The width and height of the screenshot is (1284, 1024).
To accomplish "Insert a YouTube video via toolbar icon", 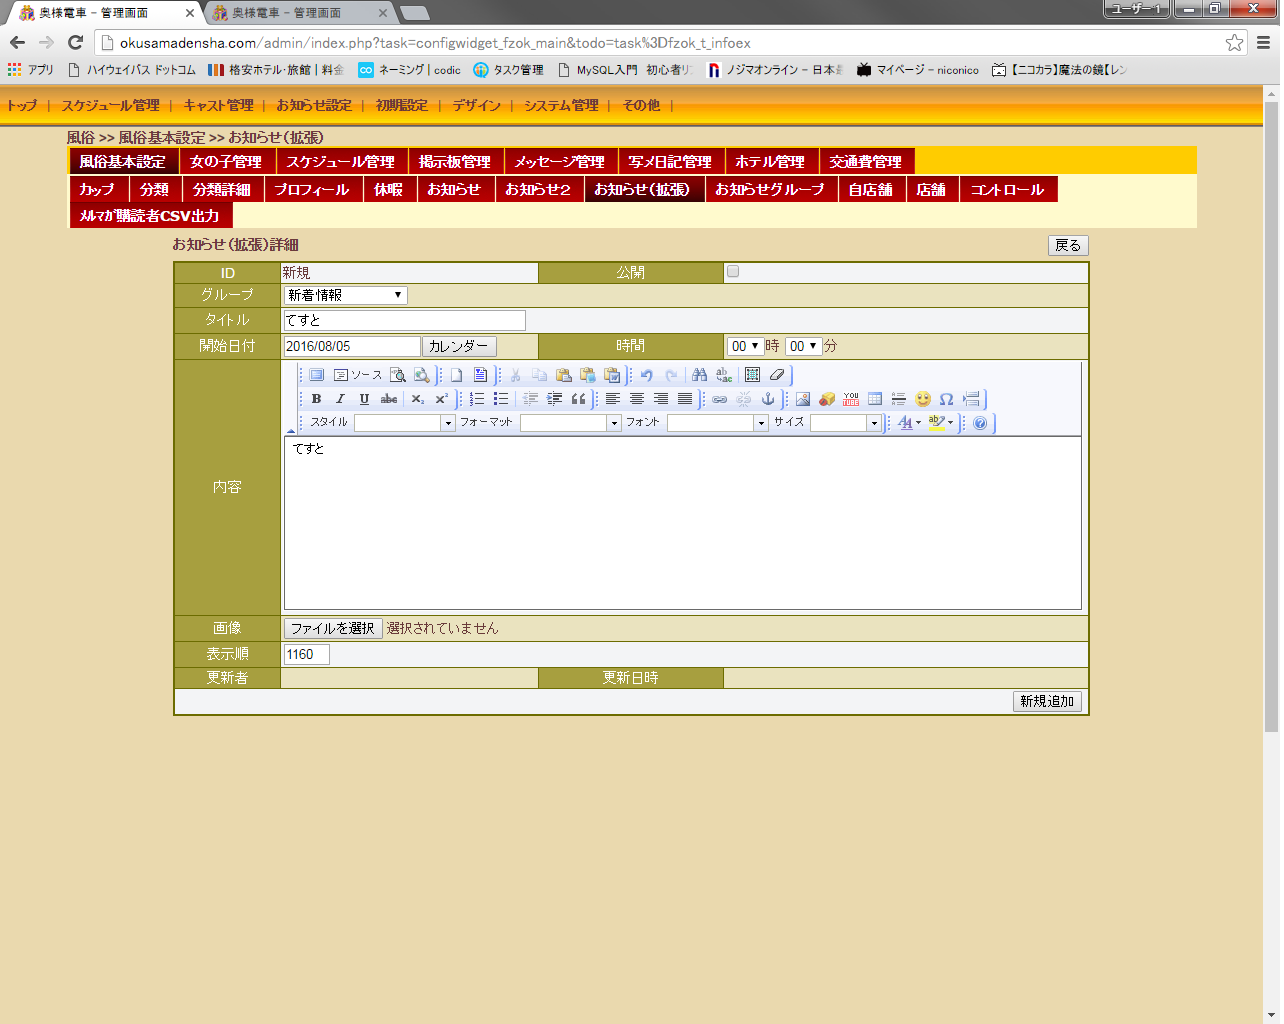I will 851,399.
